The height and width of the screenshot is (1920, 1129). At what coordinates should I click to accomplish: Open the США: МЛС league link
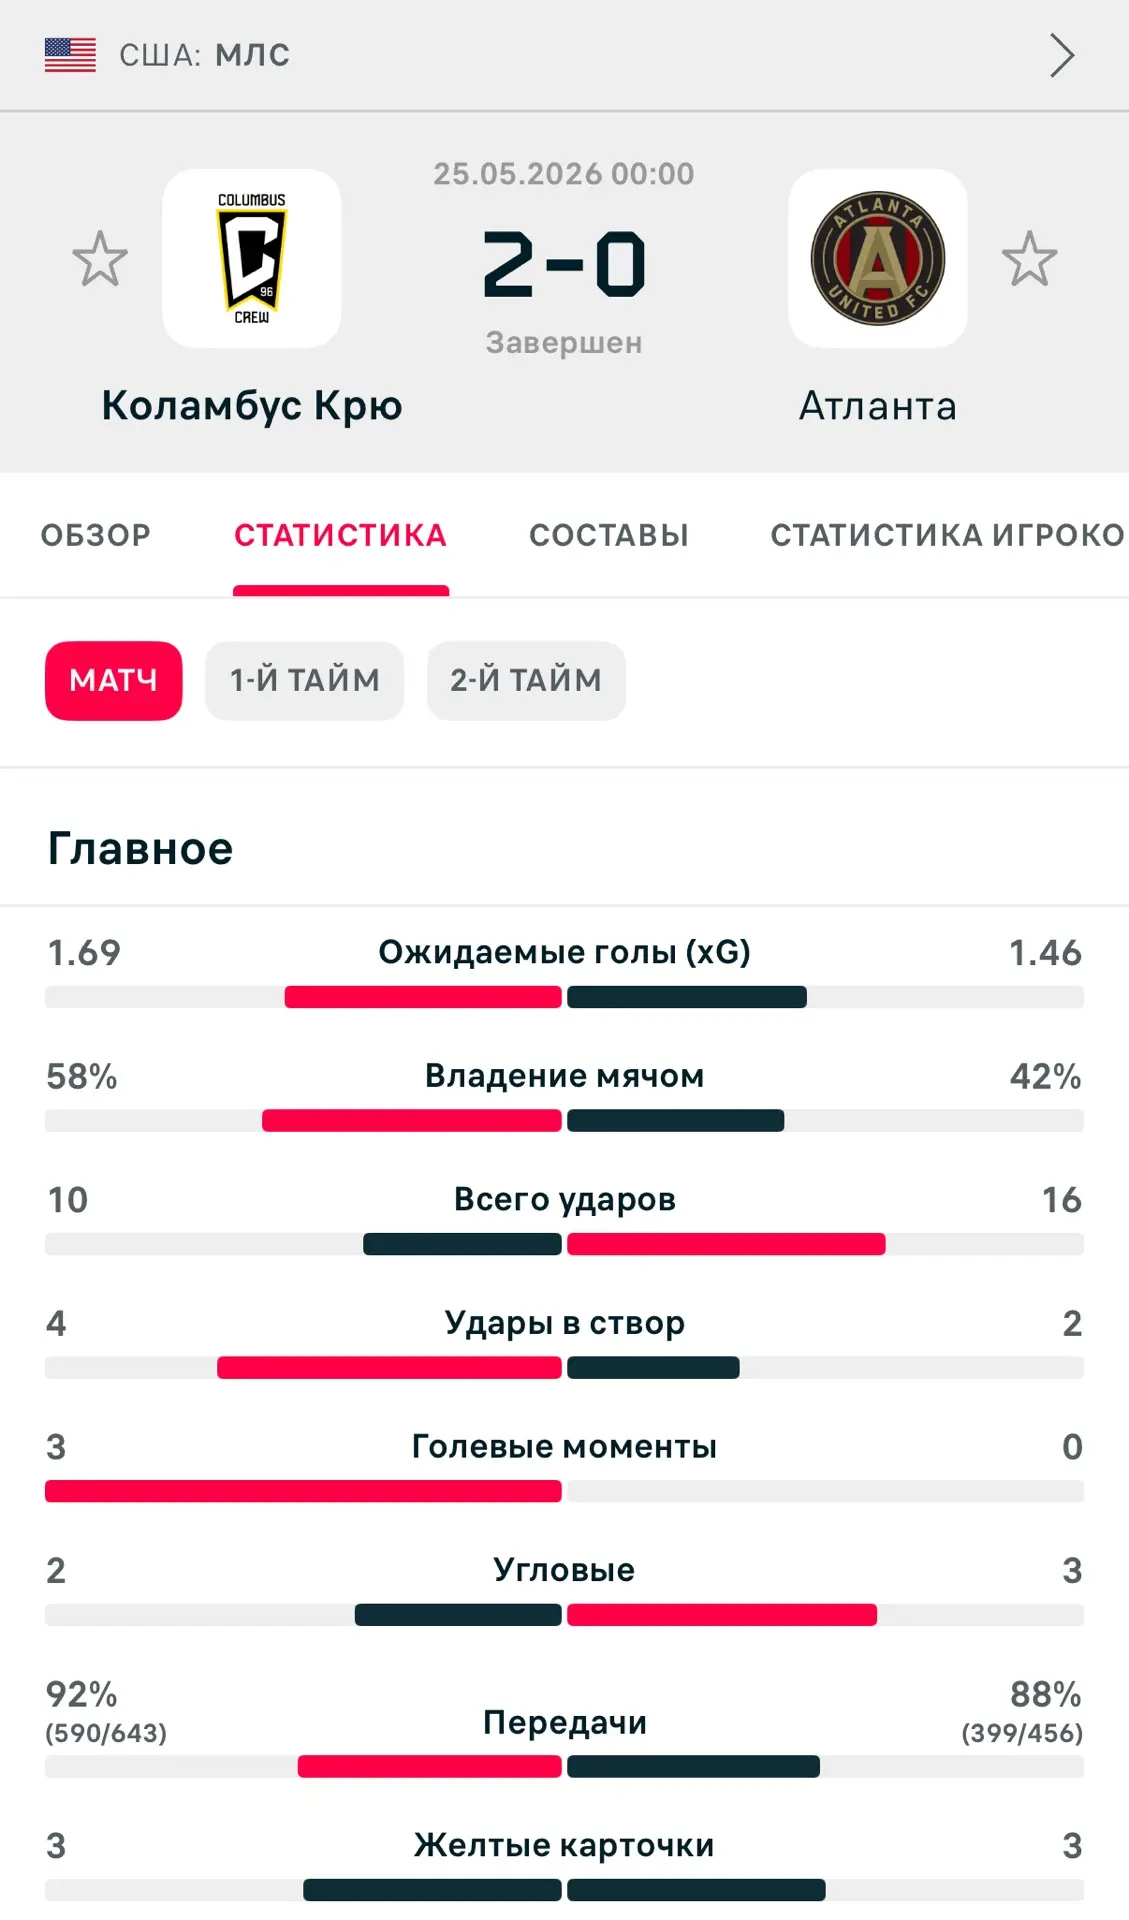click(x=204, y=55)
